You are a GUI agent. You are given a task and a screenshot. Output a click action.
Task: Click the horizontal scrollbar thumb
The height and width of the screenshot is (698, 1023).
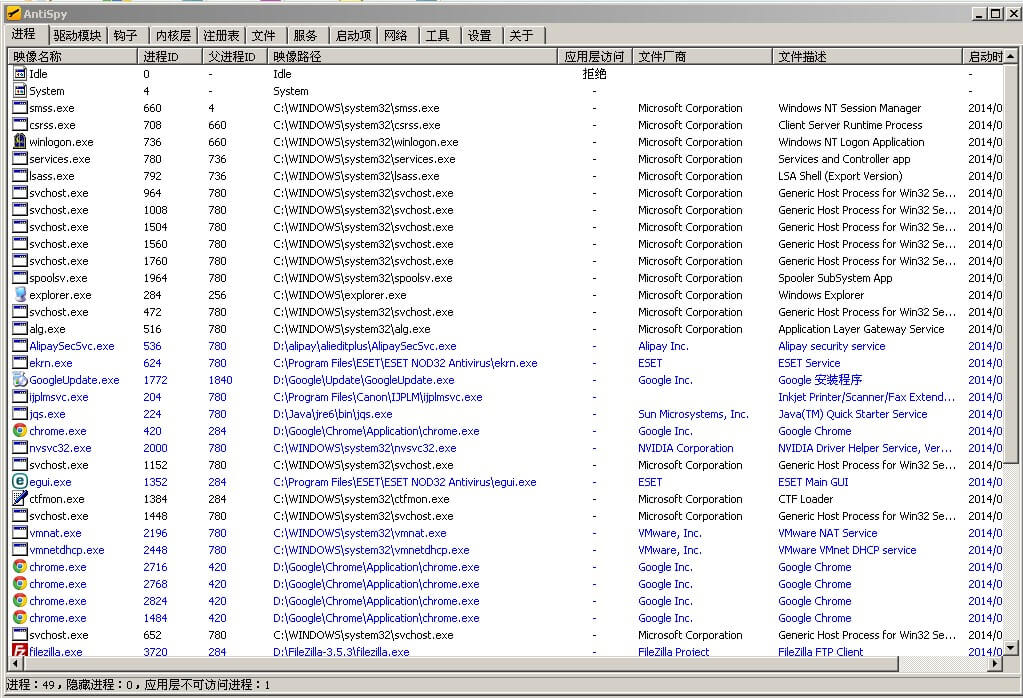tap(461, 663)
